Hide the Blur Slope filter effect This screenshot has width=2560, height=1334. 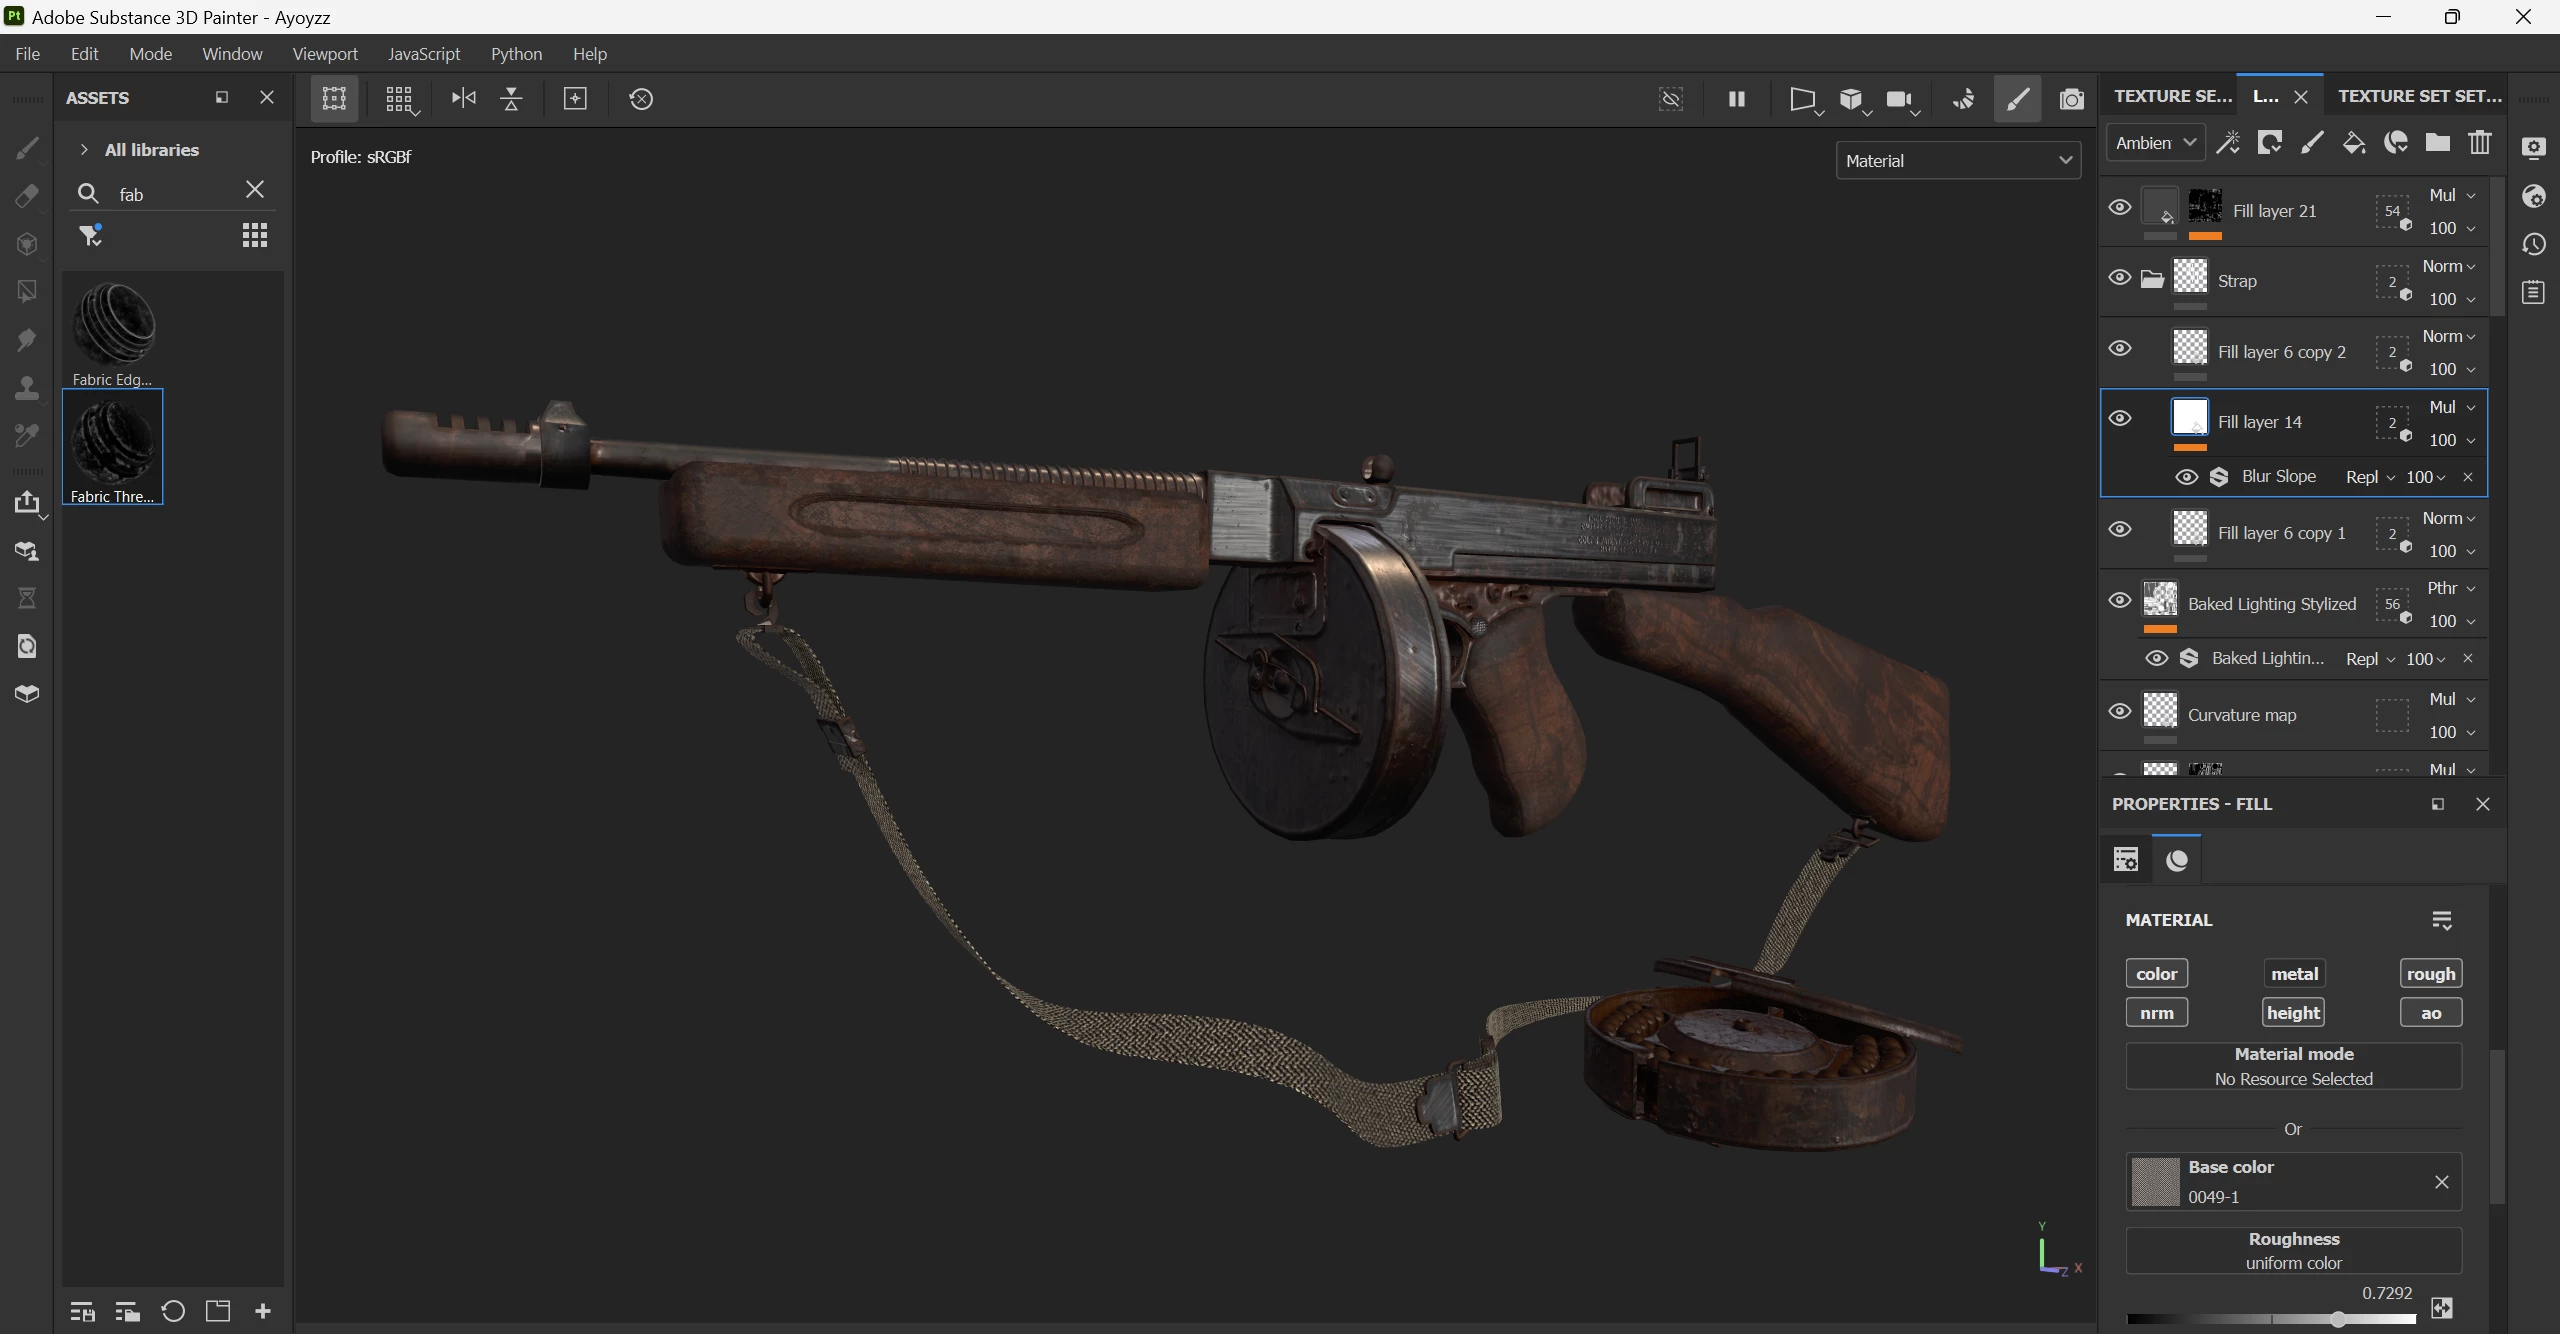click(x=2187, y=477)
